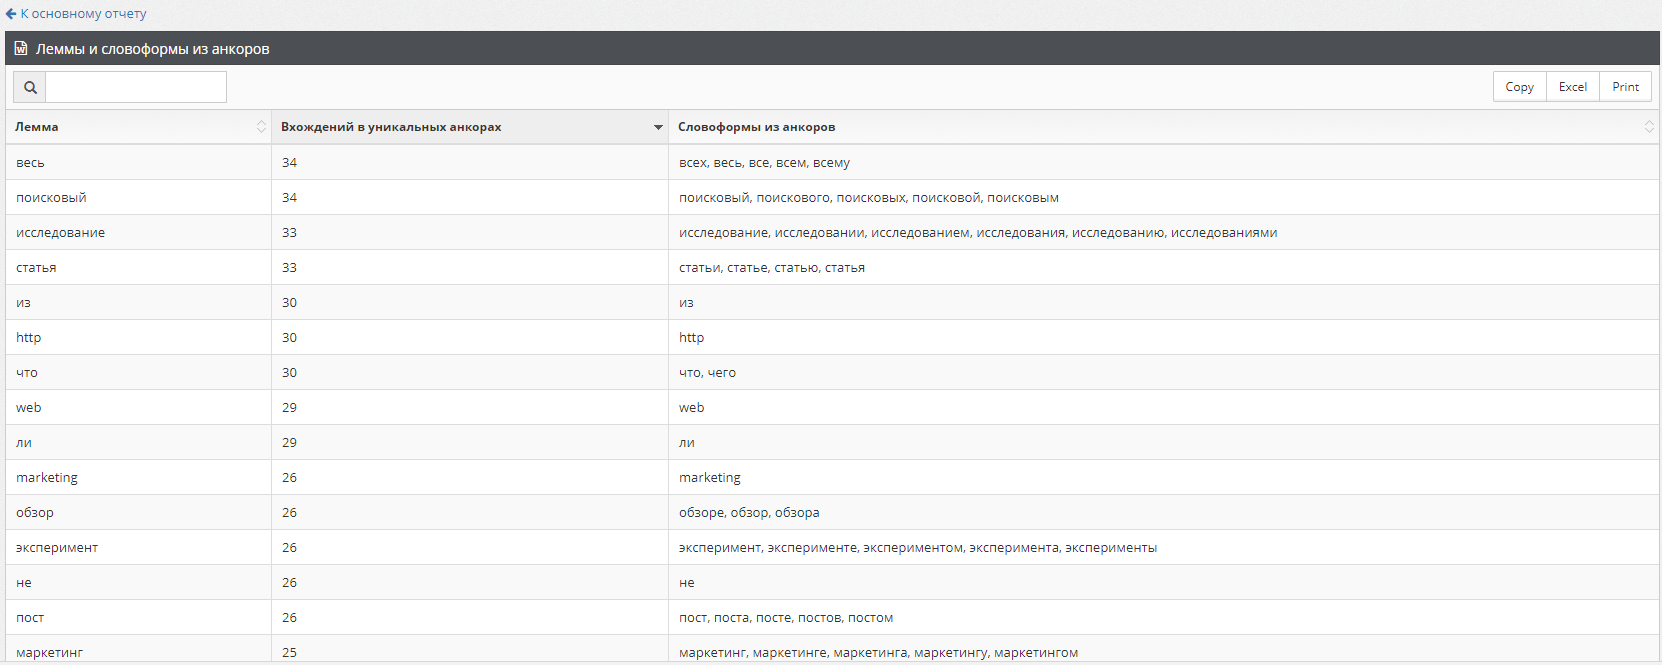Focus the table search input field
Image resolution: width=1662 pixels, height=665 pixels.
coord(136,87)
